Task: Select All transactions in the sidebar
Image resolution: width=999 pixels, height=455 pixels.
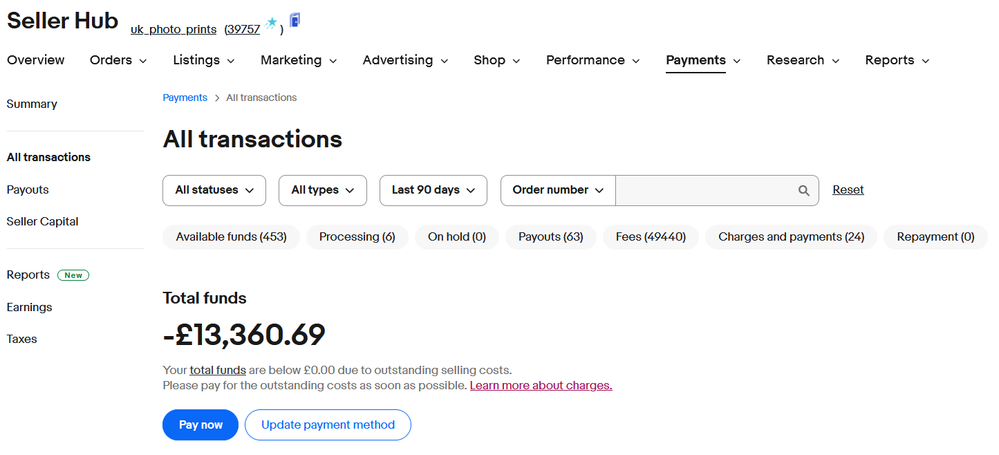Action: coord(48,157)
